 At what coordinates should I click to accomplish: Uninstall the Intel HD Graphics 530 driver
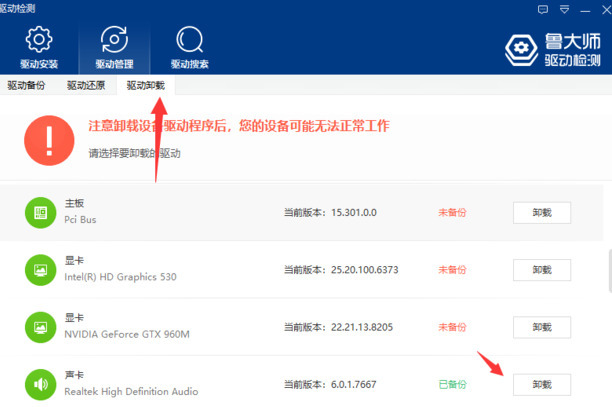pyautogui.click(x=542, y=270)
